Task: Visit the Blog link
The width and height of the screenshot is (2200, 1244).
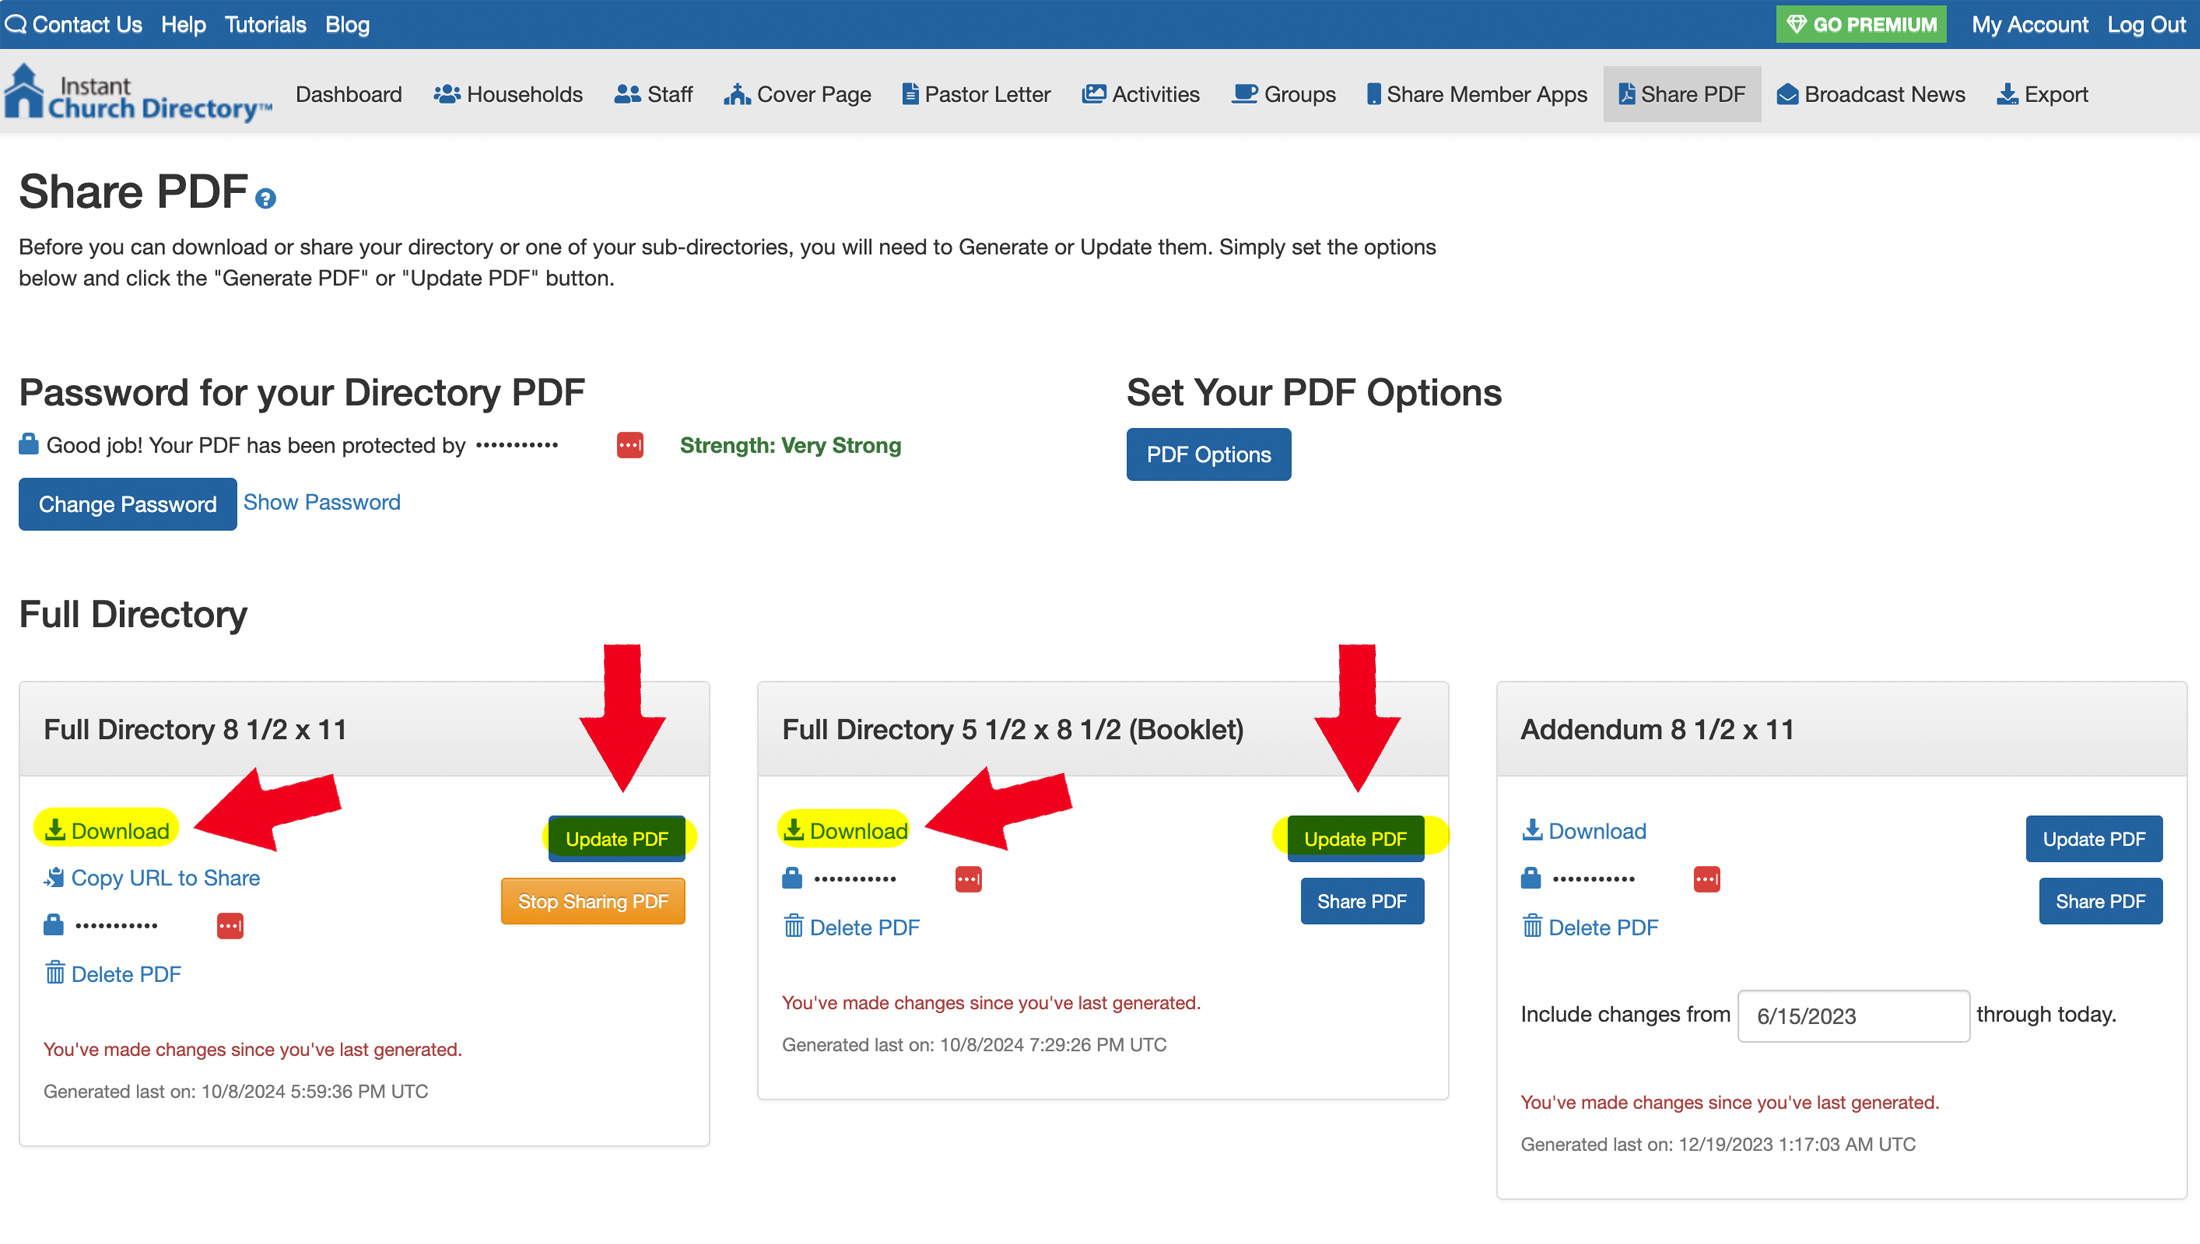Action: (347, 24)
